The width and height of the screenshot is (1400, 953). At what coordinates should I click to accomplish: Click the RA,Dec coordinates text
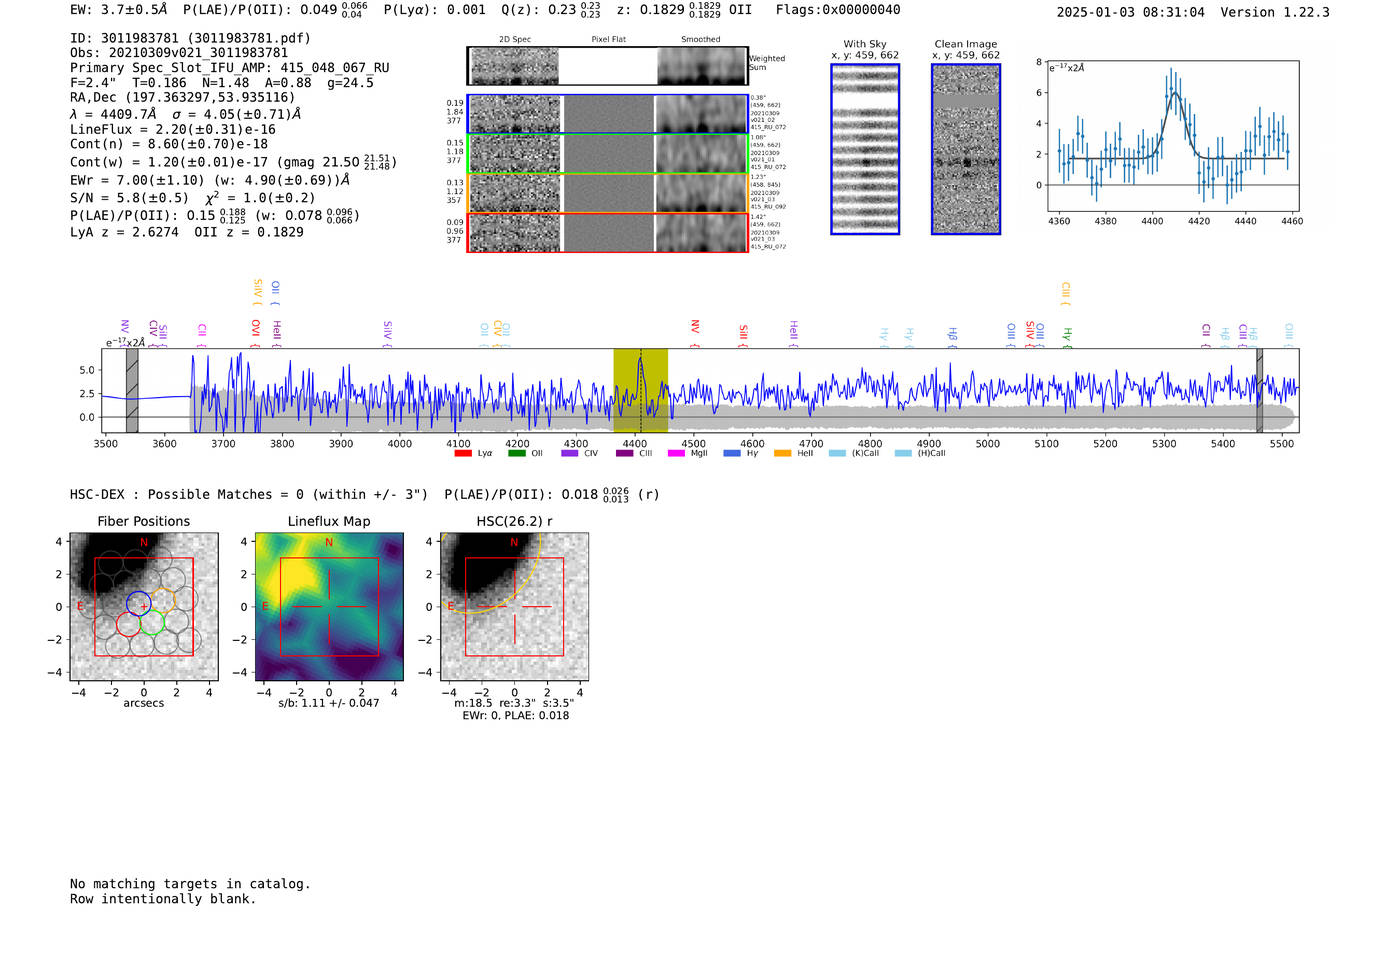183,98
